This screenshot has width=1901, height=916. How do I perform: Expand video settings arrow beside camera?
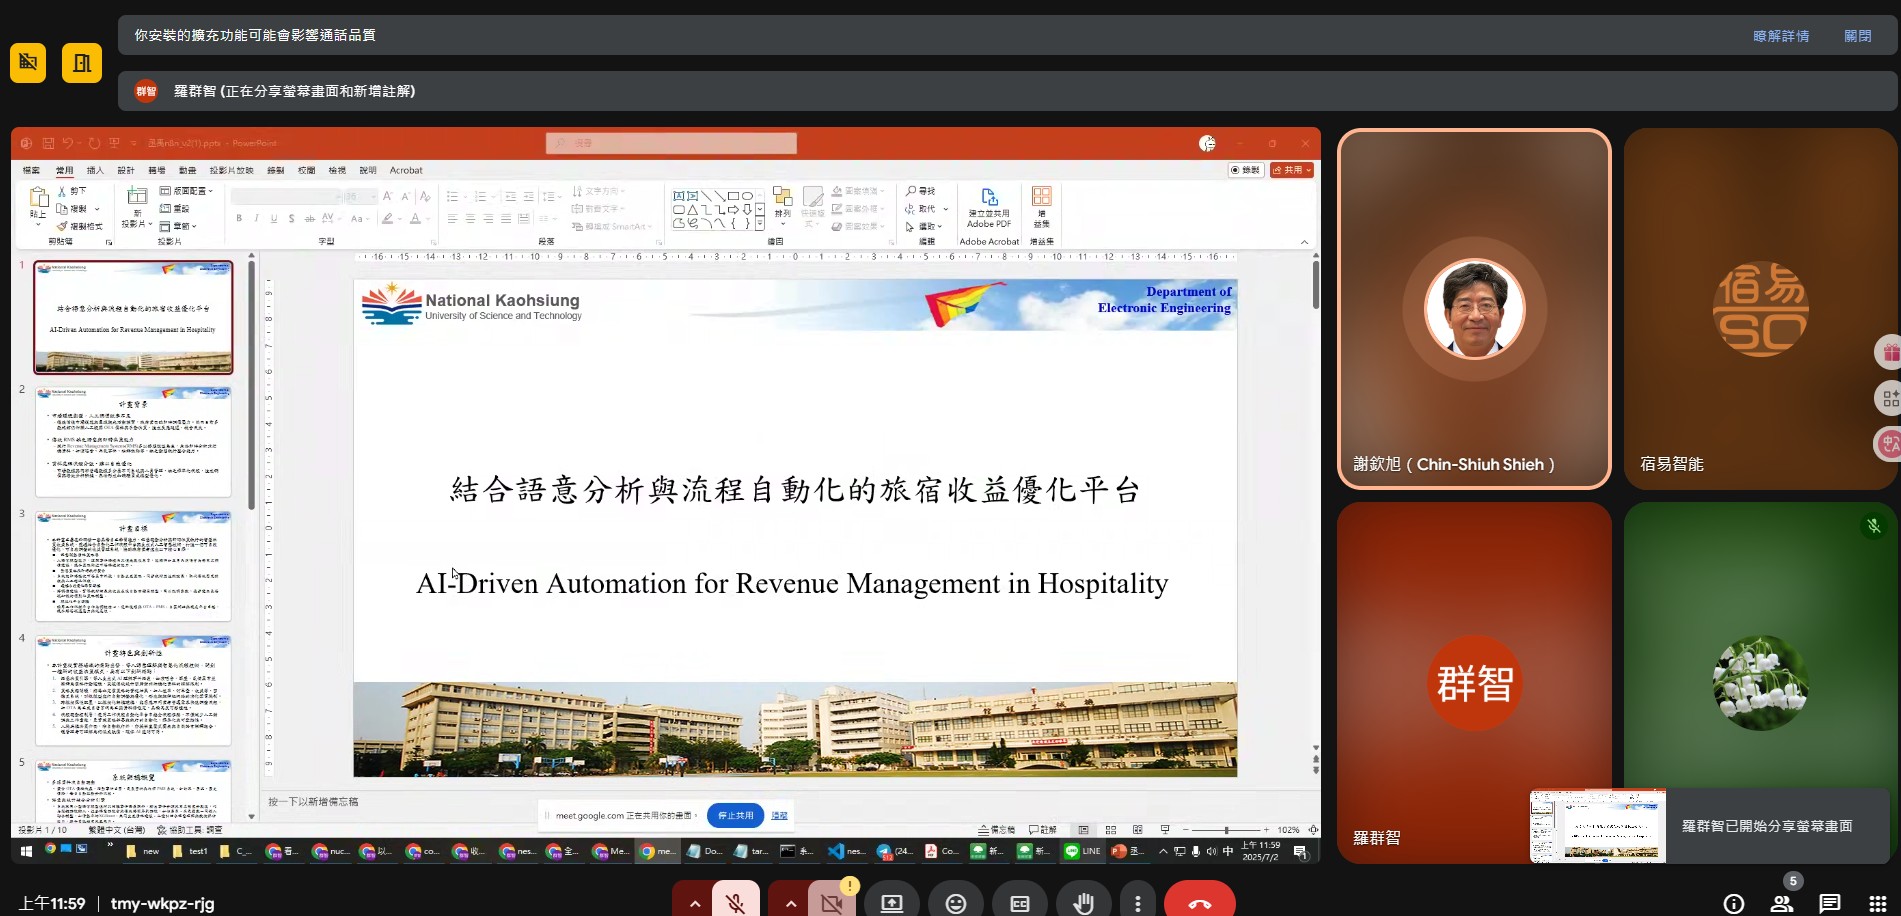790,903
